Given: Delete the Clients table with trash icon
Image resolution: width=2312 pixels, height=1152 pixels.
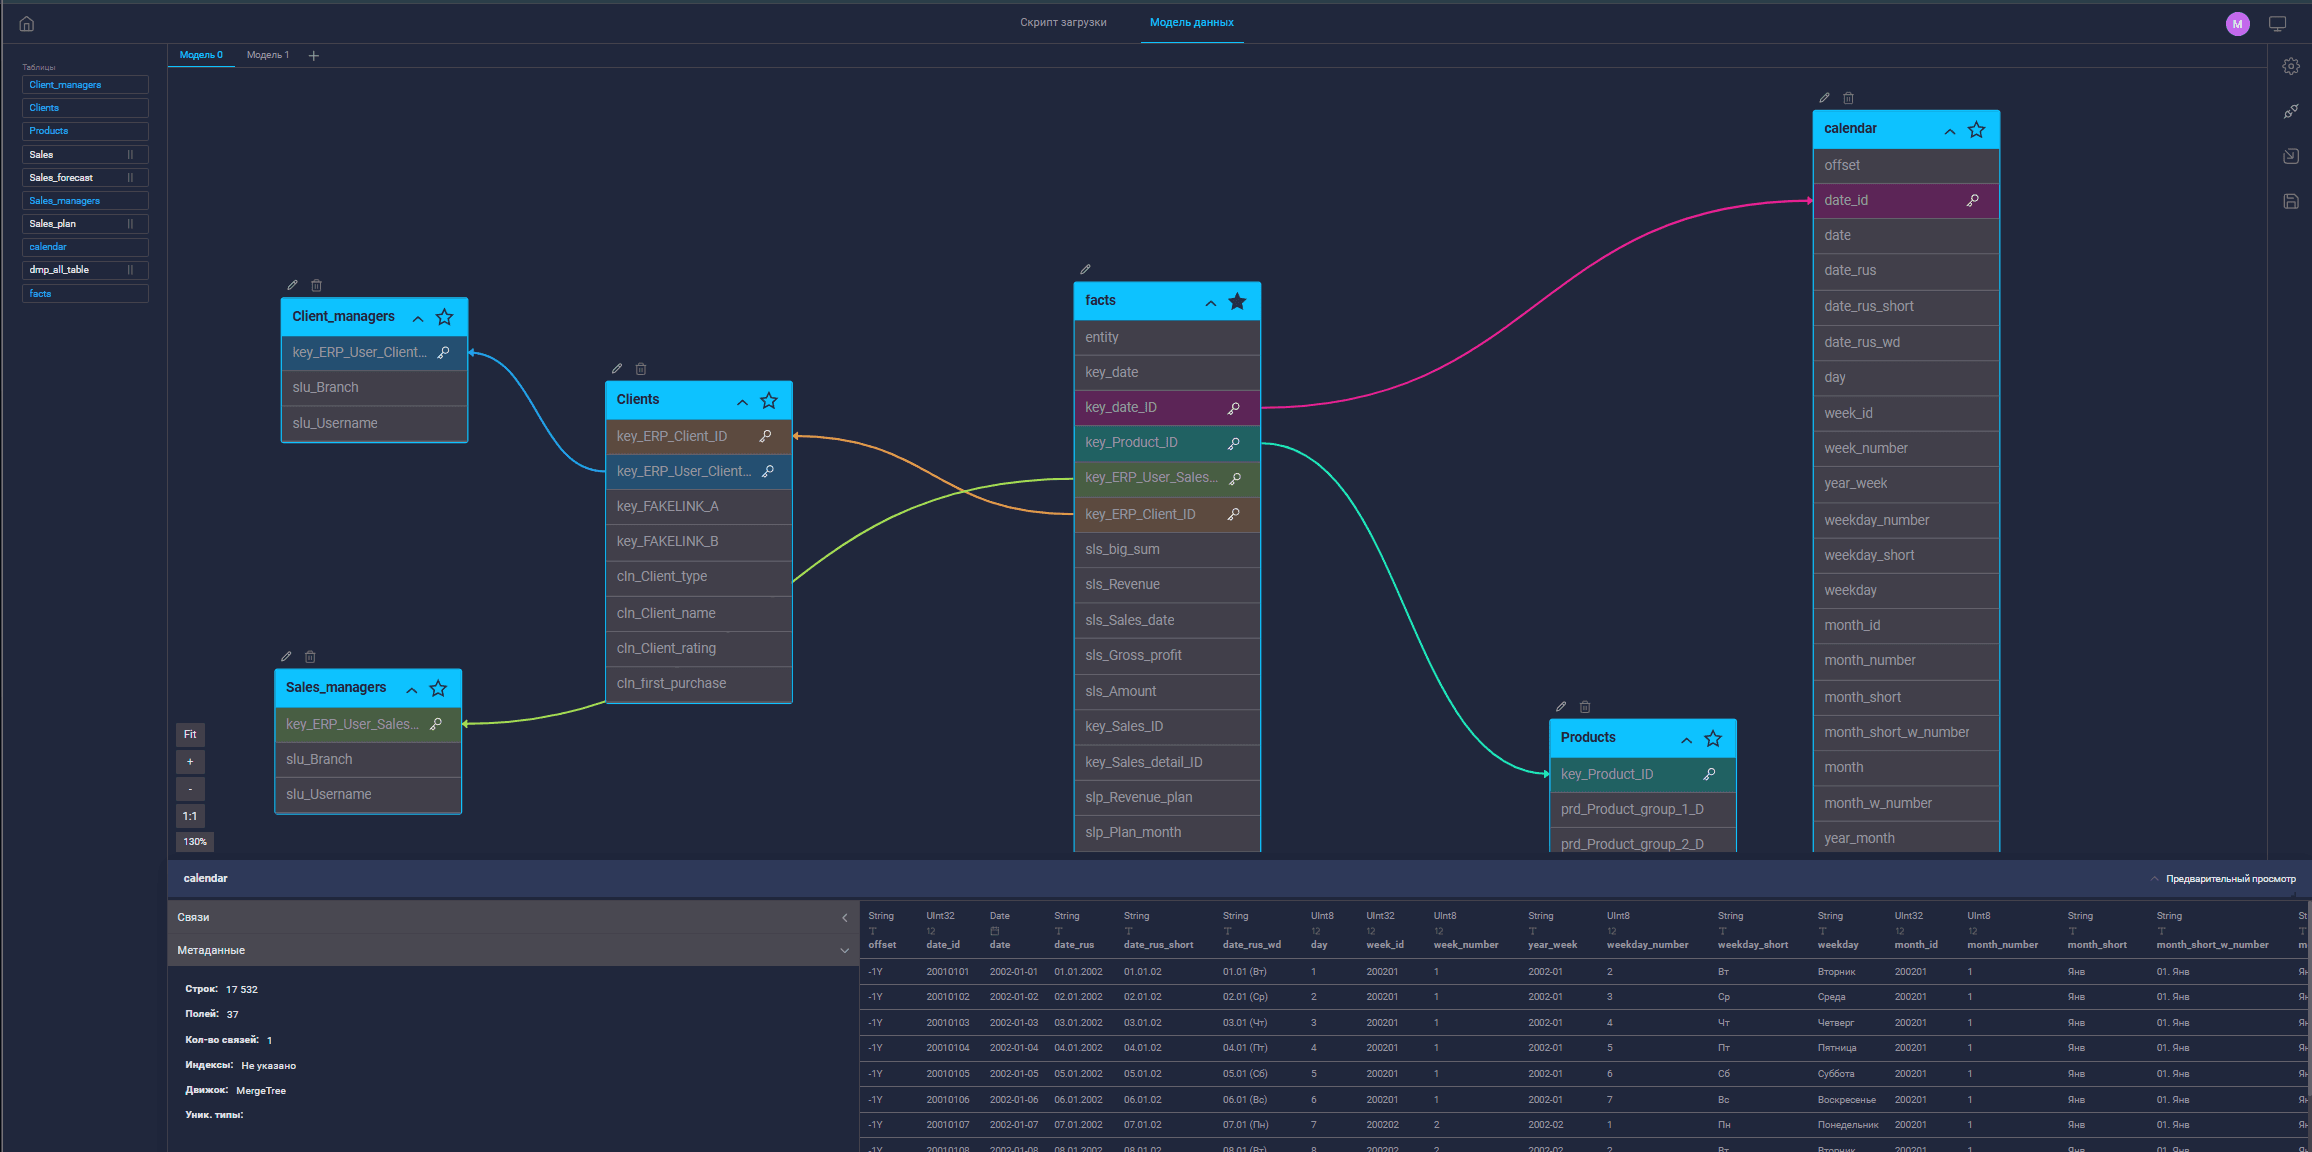Looking at the screenshot, I should pos(641,369).
